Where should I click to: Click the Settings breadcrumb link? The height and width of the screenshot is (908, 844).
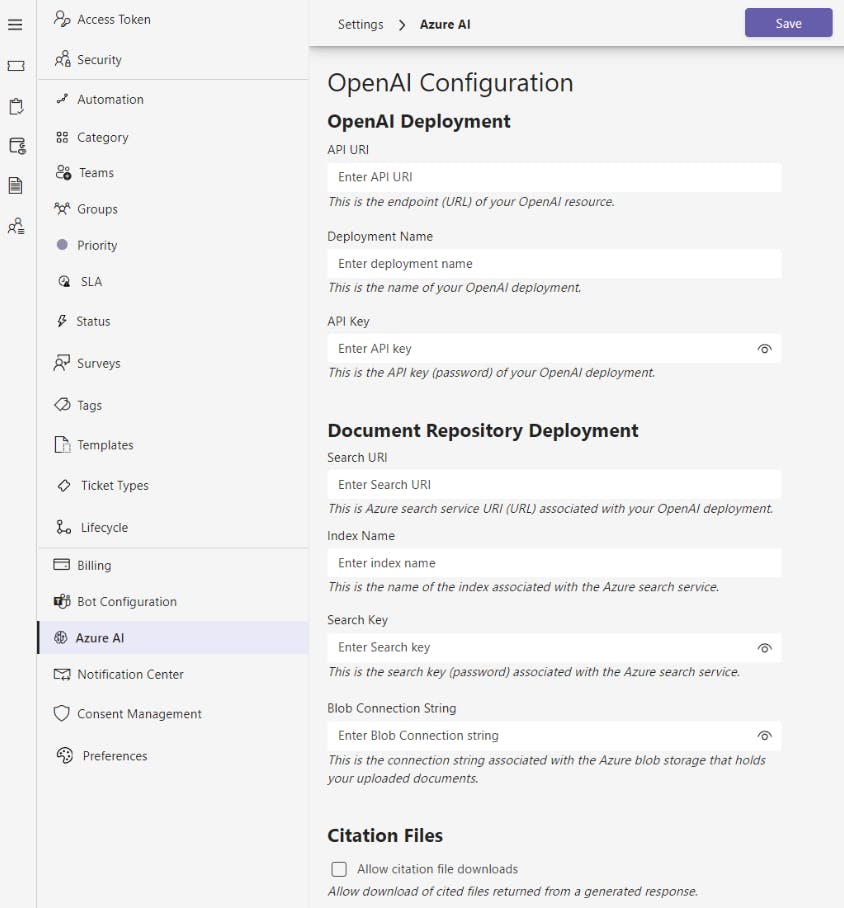click(x=360, y=24)
